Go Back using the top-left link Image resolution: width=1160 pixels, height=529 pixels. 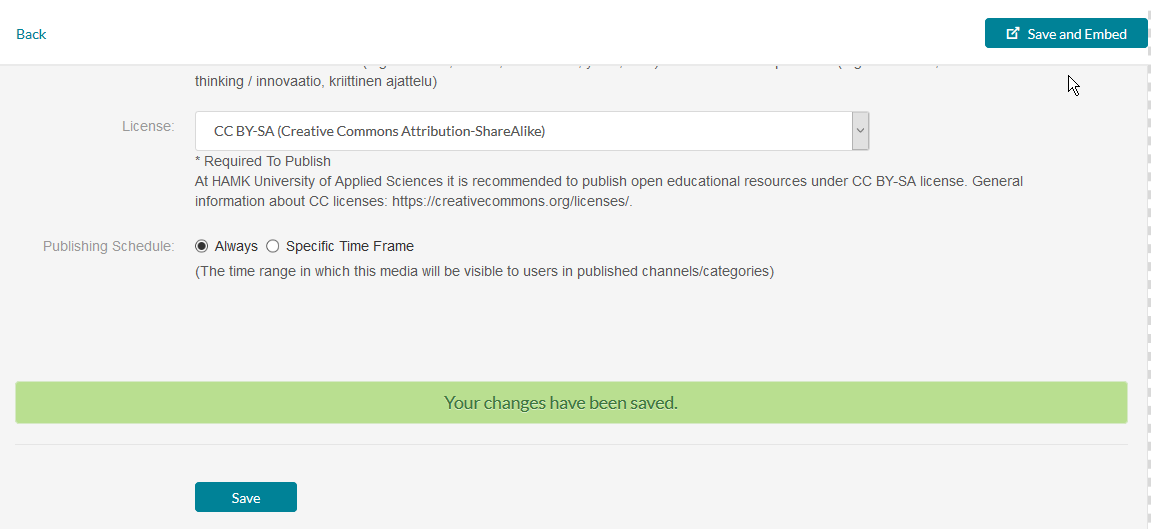pos(31,34)
